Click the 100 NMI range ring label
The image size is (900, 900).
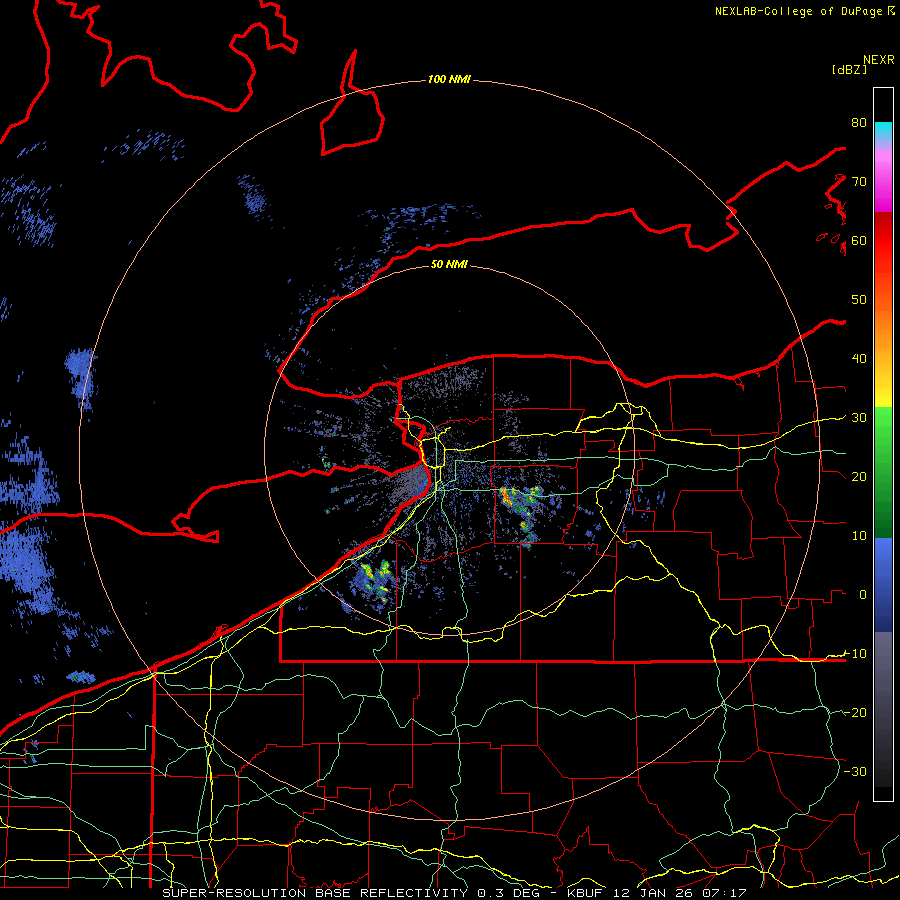449,79
